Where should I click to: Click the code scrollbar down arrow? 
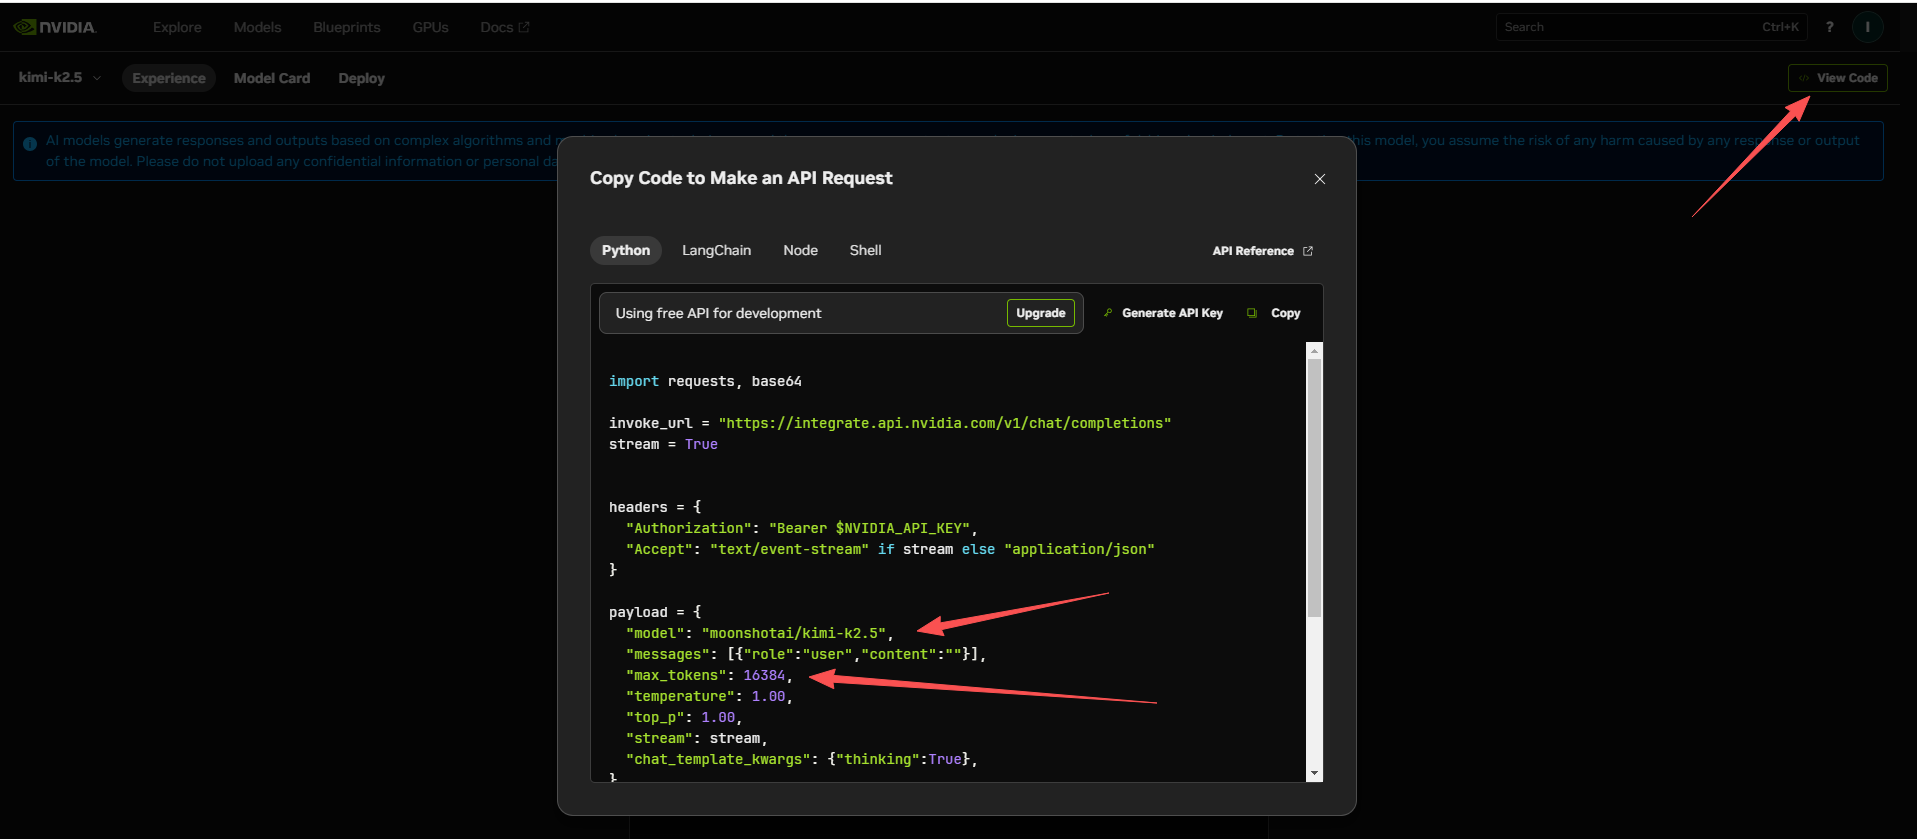click(1315, 773)
